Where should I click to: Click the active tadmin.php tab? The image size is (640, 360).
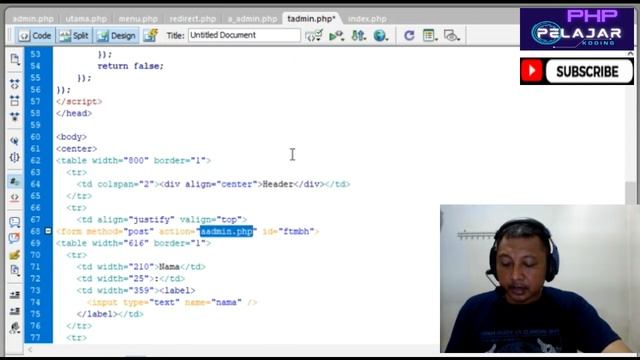311,19
